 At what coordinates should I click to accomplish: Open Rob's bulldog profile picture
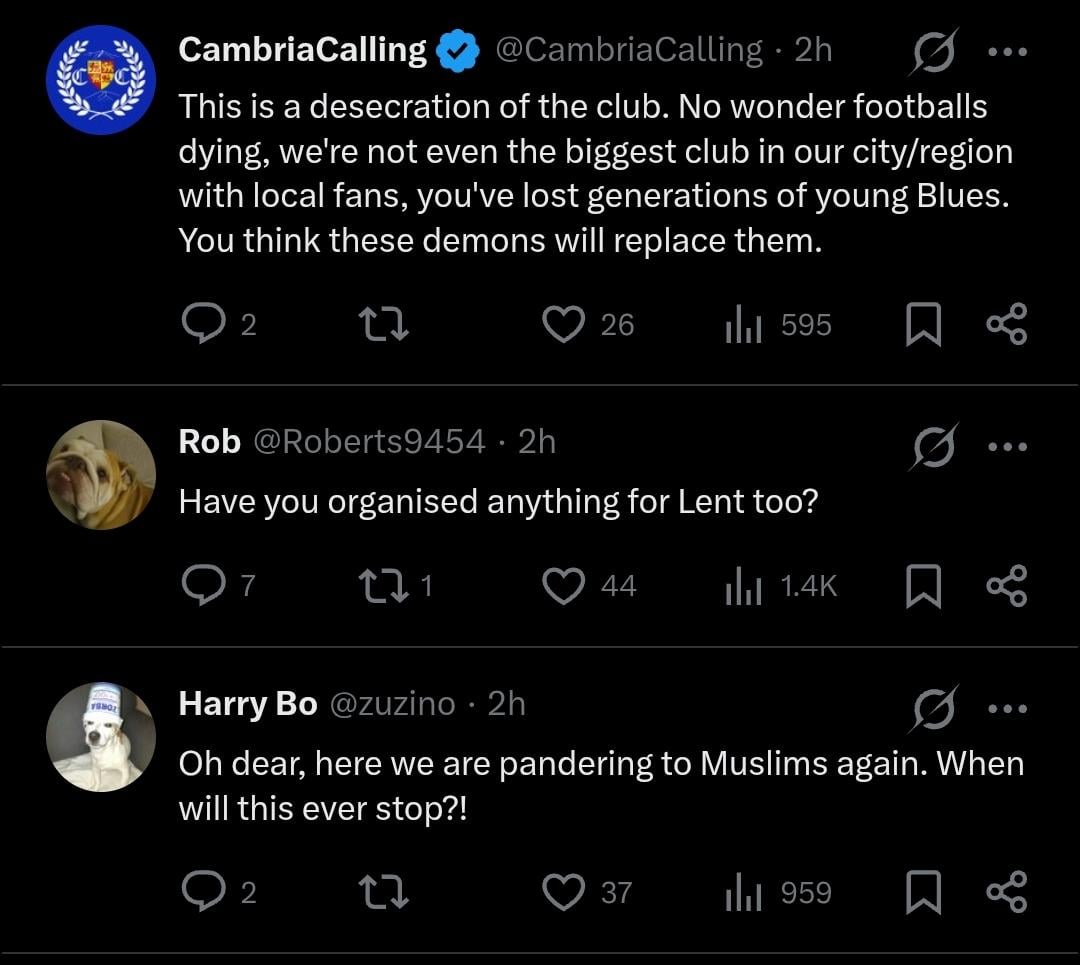point(101,474)
